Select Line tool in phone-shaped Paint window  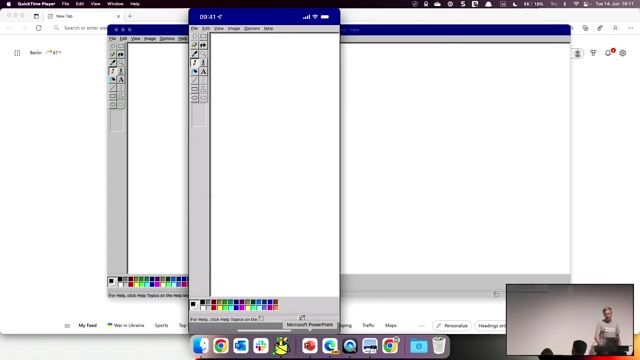(195, 80)
